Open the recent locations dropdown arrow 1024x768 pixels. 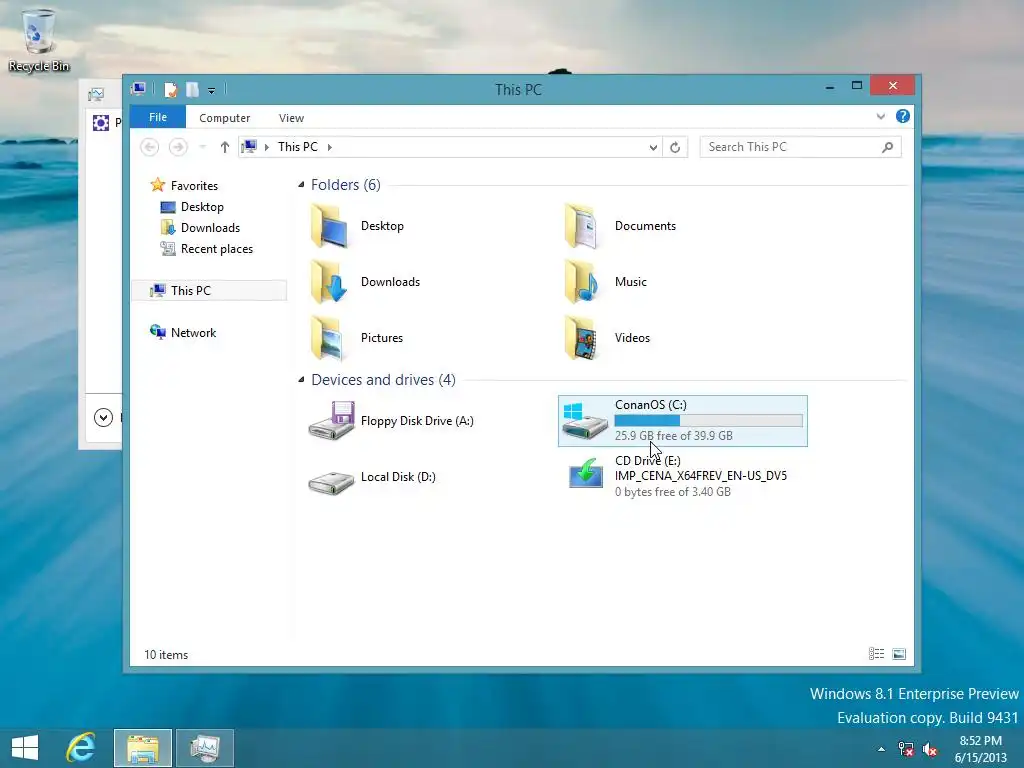tap(202, 147)
